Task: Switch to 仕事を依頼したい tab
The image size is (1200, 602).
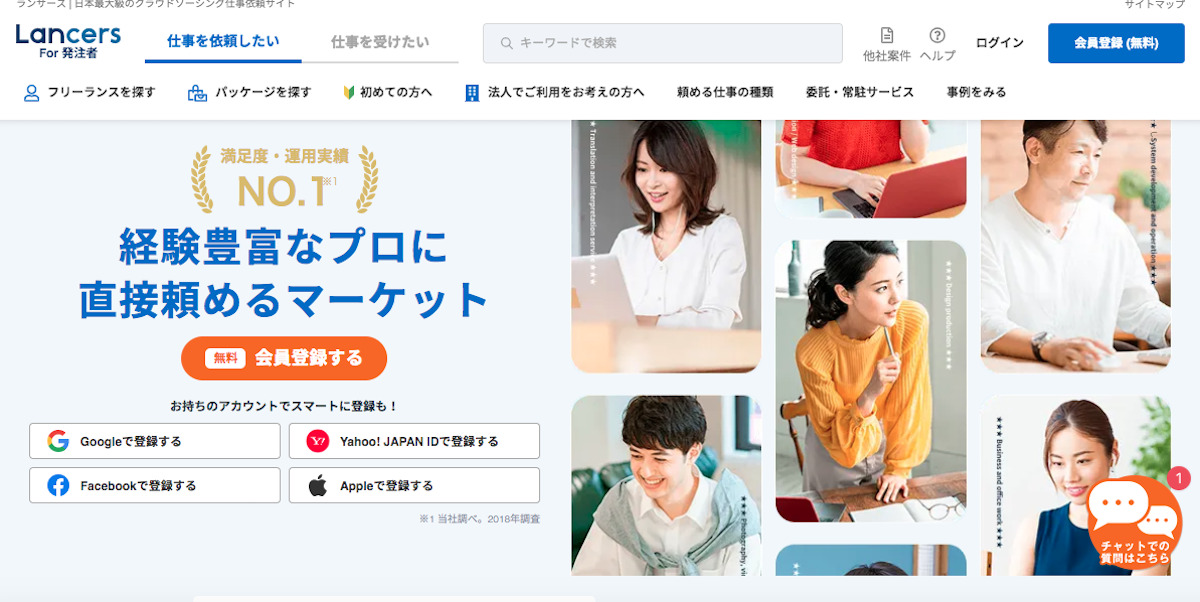Action: pos(223,42)
